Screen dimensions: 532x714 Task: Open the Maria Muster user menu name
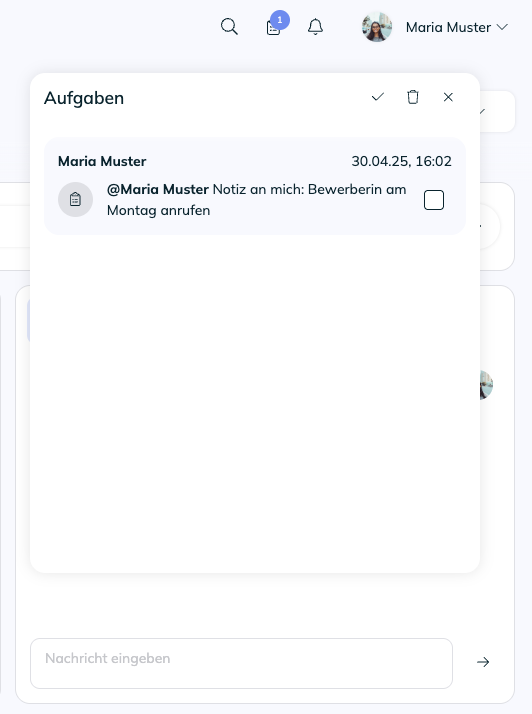(448, 27)
